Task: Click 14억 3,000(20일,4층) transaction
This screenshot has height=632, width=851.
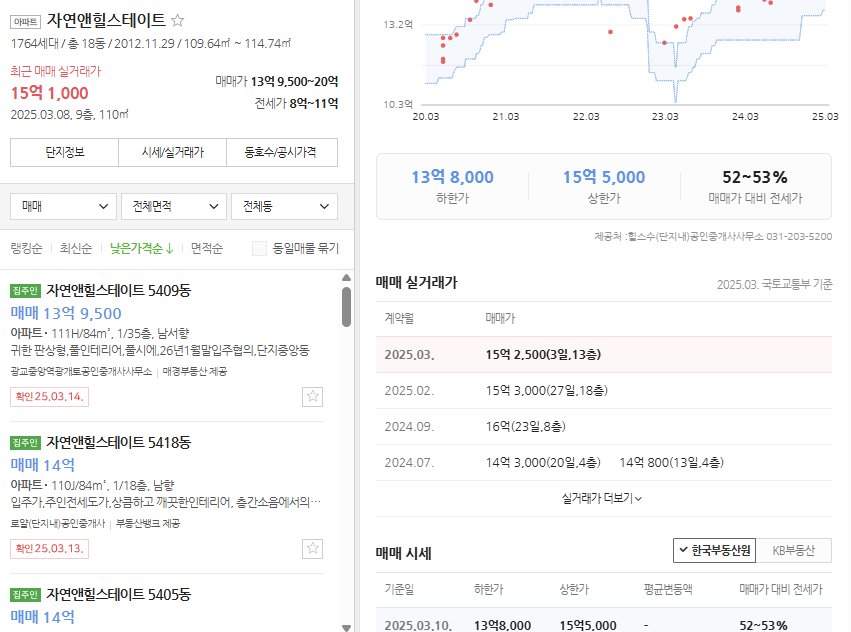Action: click(543, 463)
